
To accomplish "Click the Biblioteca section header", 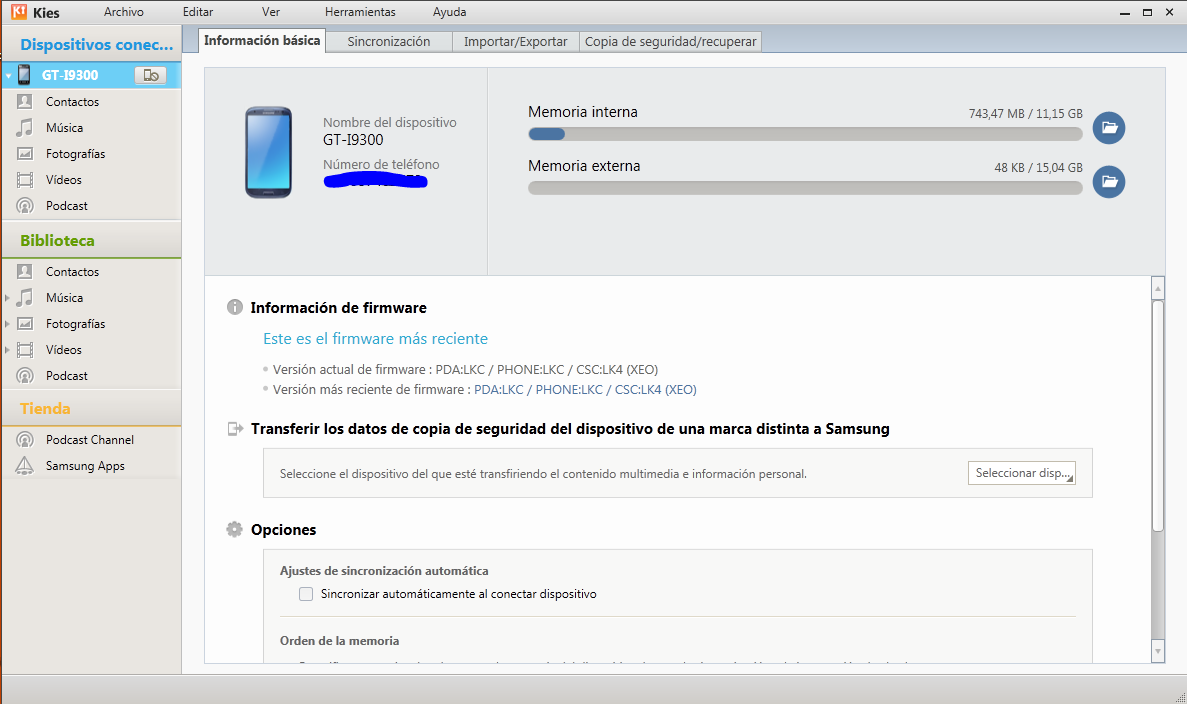I will point(92,241).
